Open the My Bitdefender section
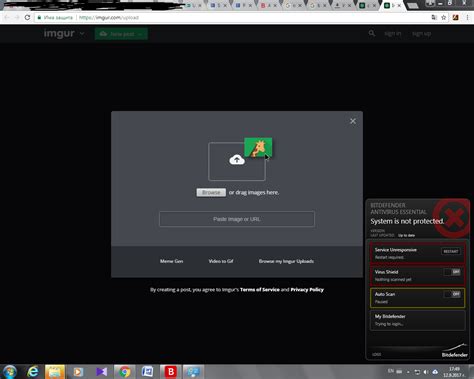This screenshot has height=379, width=474. [418, 320]
